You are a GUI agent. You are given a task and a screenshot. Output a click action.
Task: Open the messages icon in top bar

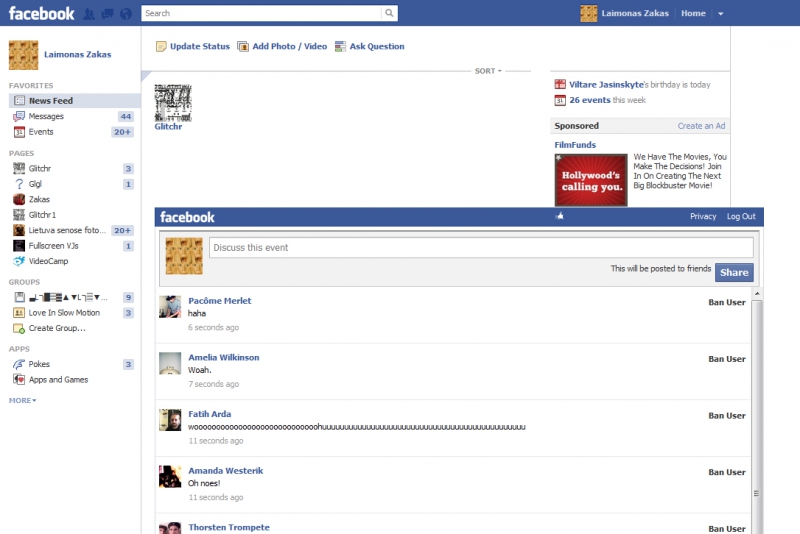tap(107, 14)
